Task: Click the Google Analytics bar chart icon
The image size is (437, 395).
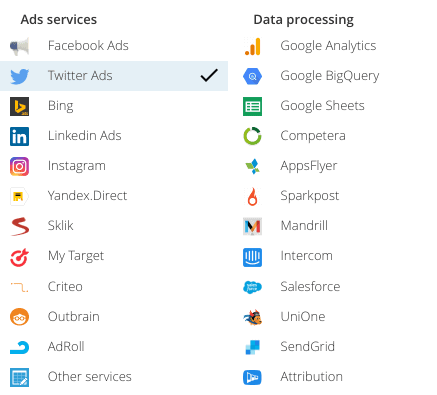Action: click(252, 46)
